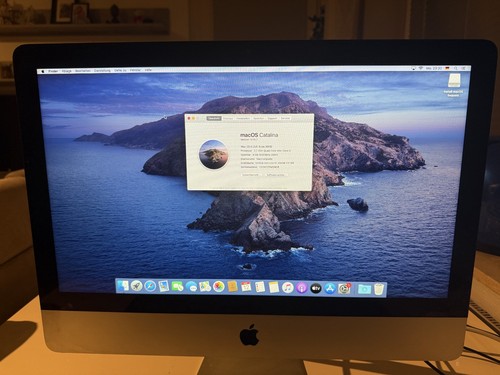Open the Fenster menu
Screen dimensions: 500x375
point(135,70)
